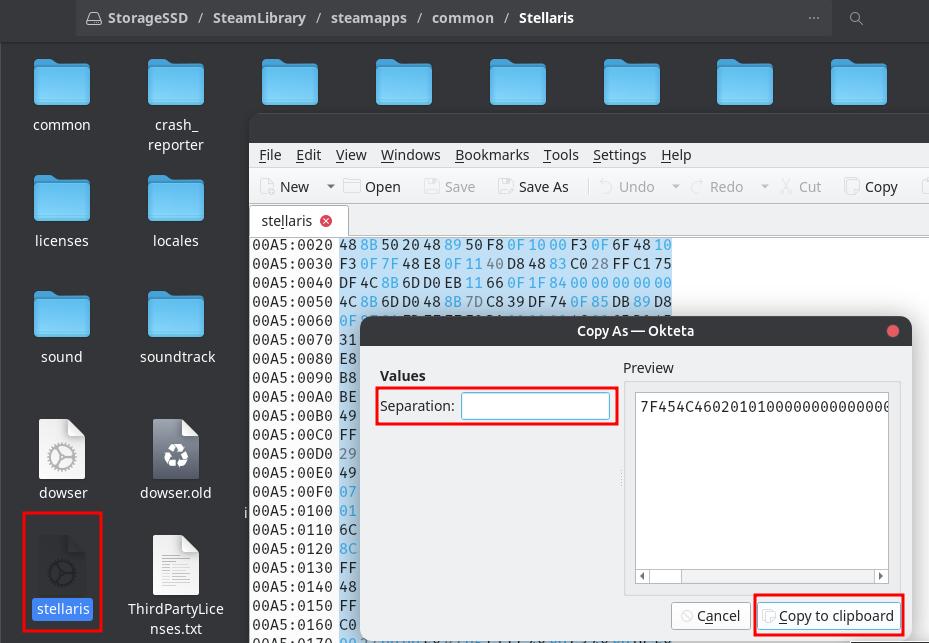Open the Windows menu
Image resolution: width=929 pixels, height=643 pixels.
point(411,155)
